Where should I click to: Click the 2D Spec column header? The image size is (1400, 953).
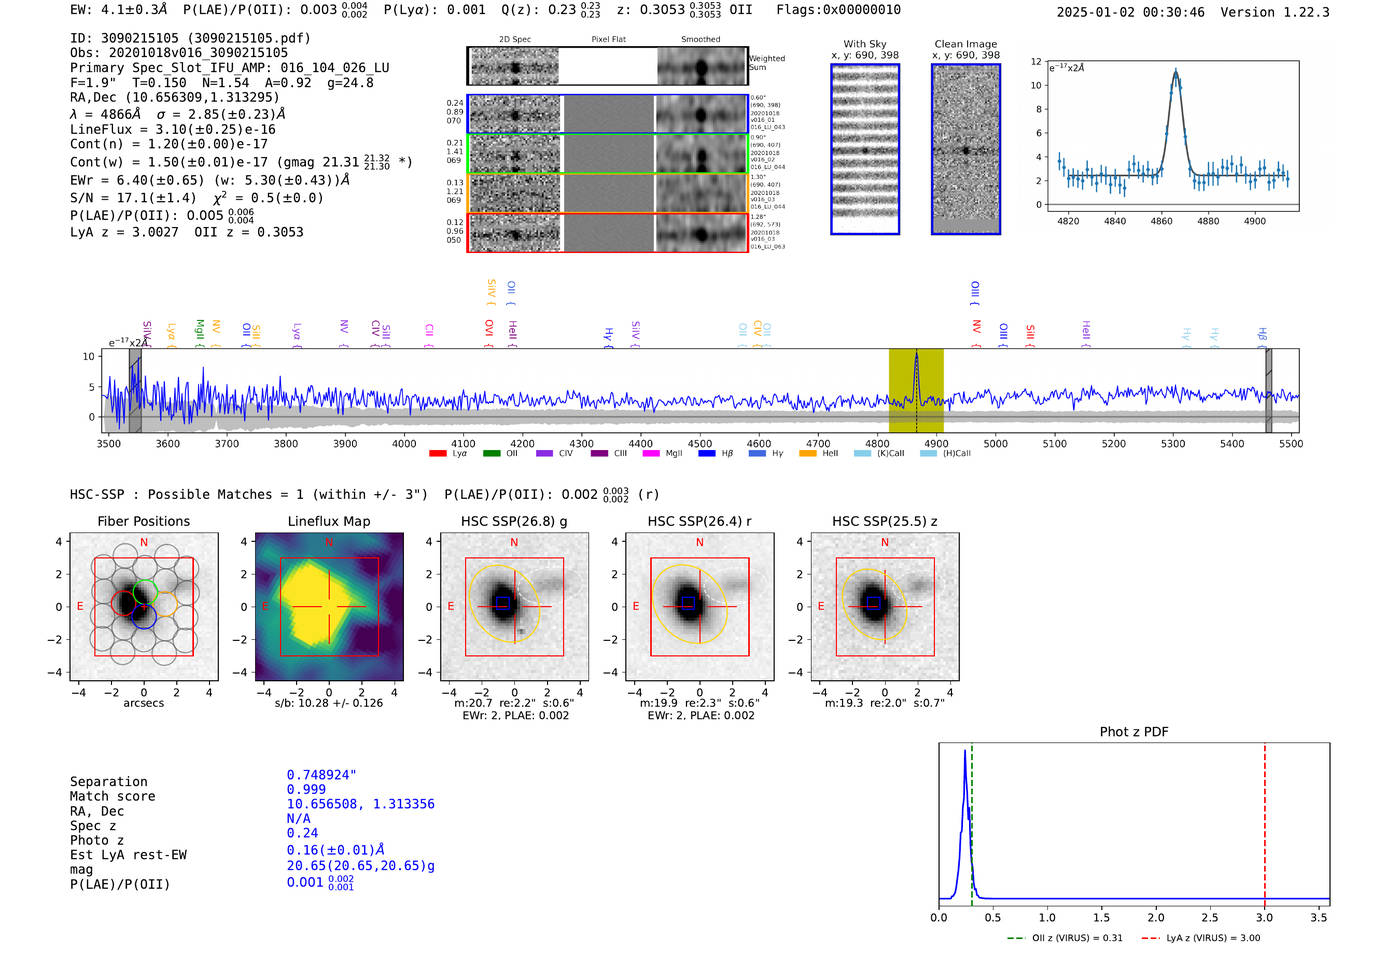coord(515,40)
